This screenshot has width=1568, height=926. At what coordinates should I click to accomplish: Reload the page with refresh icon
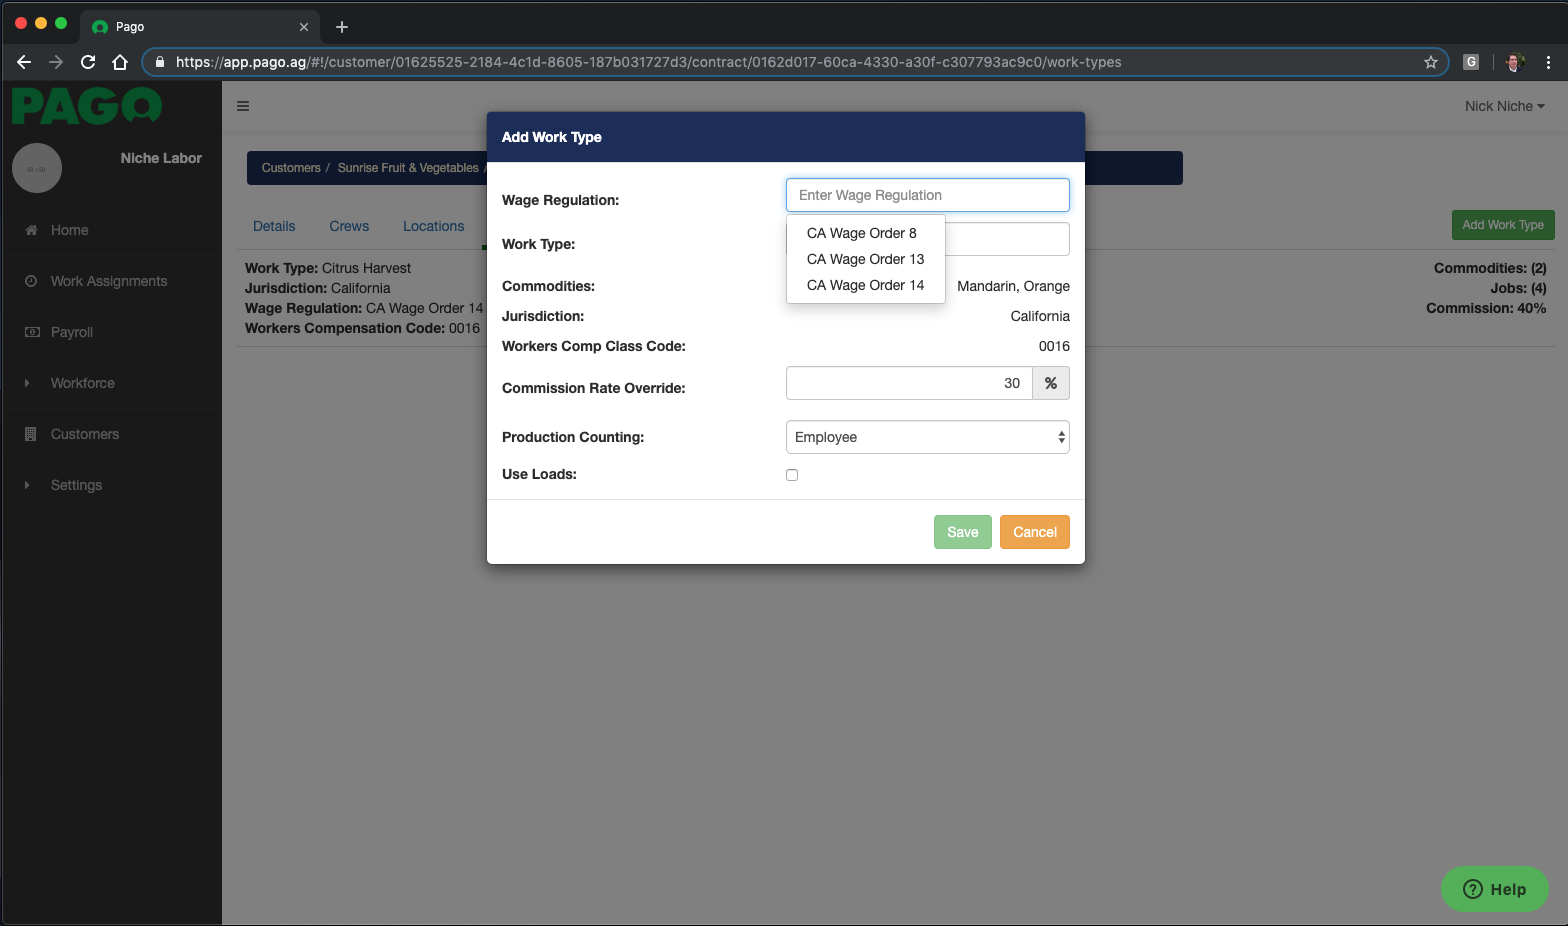pos(88,62)
